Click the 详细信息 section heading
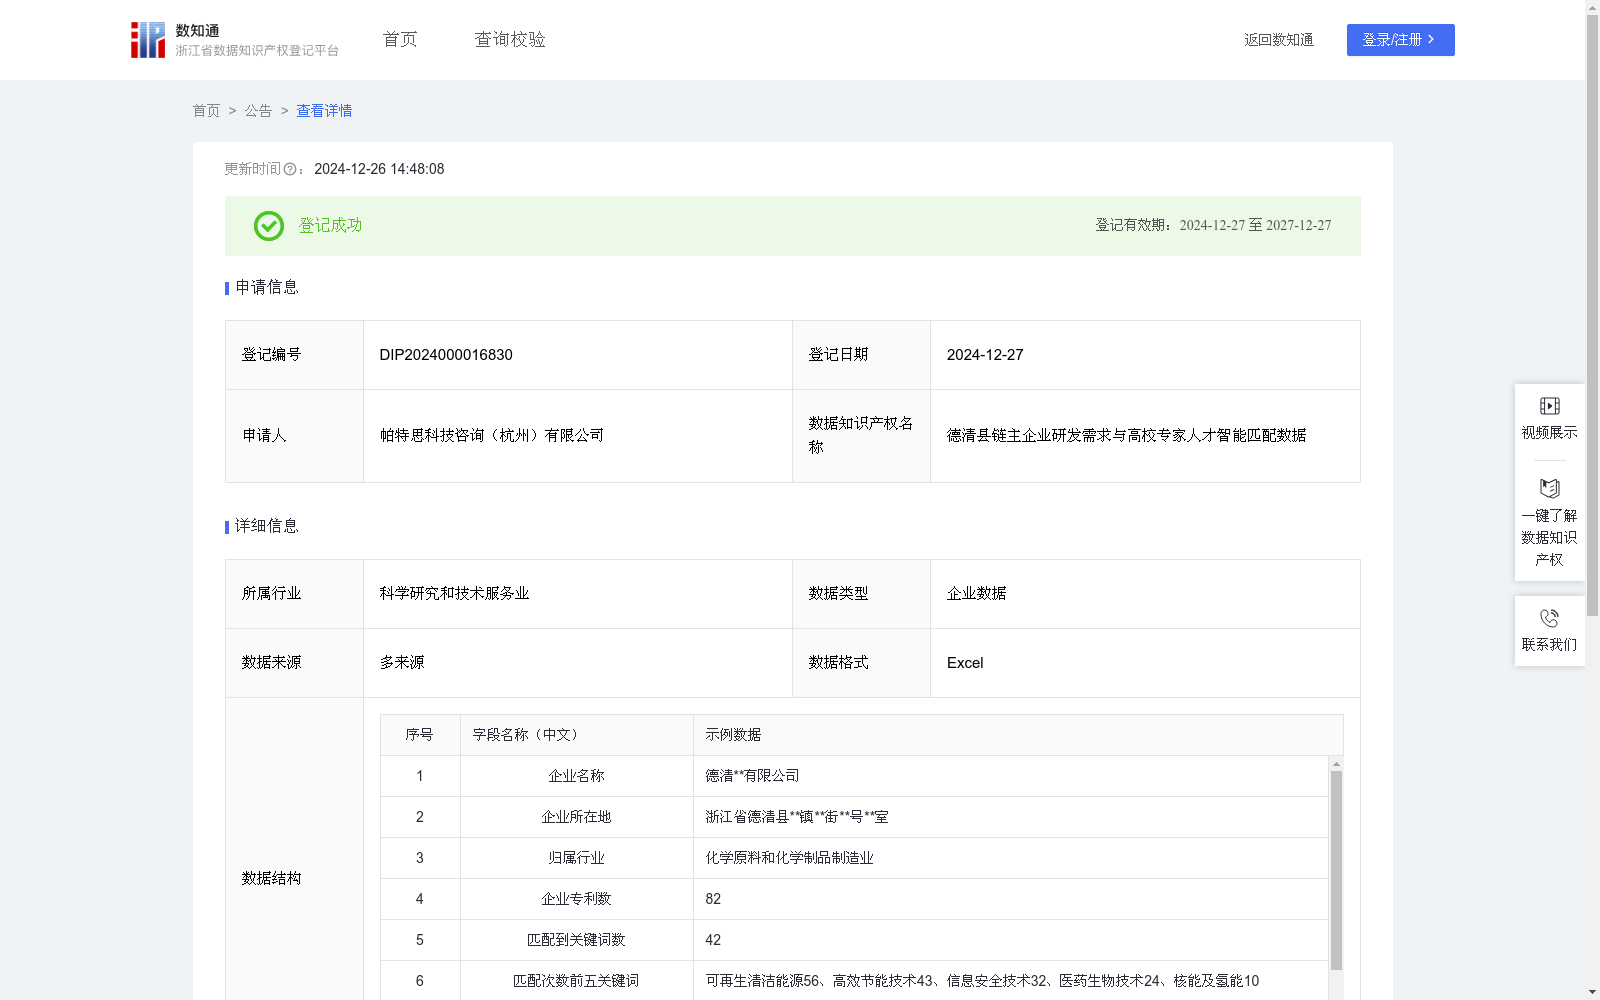The image size is (1600, 1000). click(266, 527)
